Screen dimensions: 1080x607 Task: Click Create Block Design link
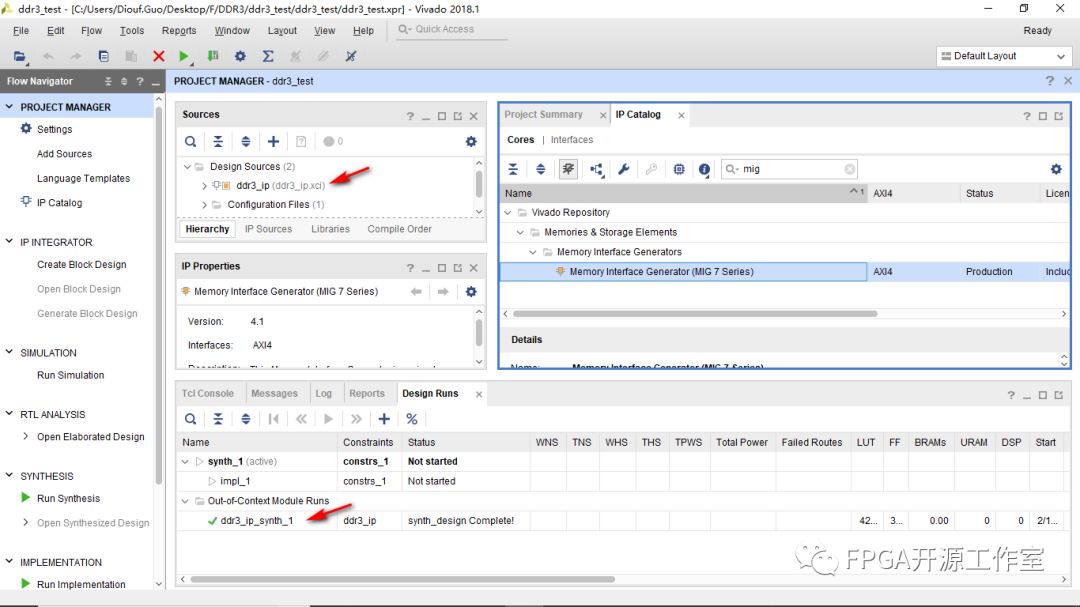click(x=81, y=265)
